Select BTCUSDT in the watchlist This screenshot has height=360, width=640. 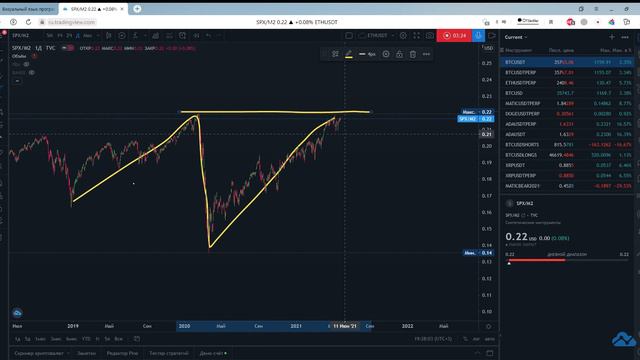568,62
